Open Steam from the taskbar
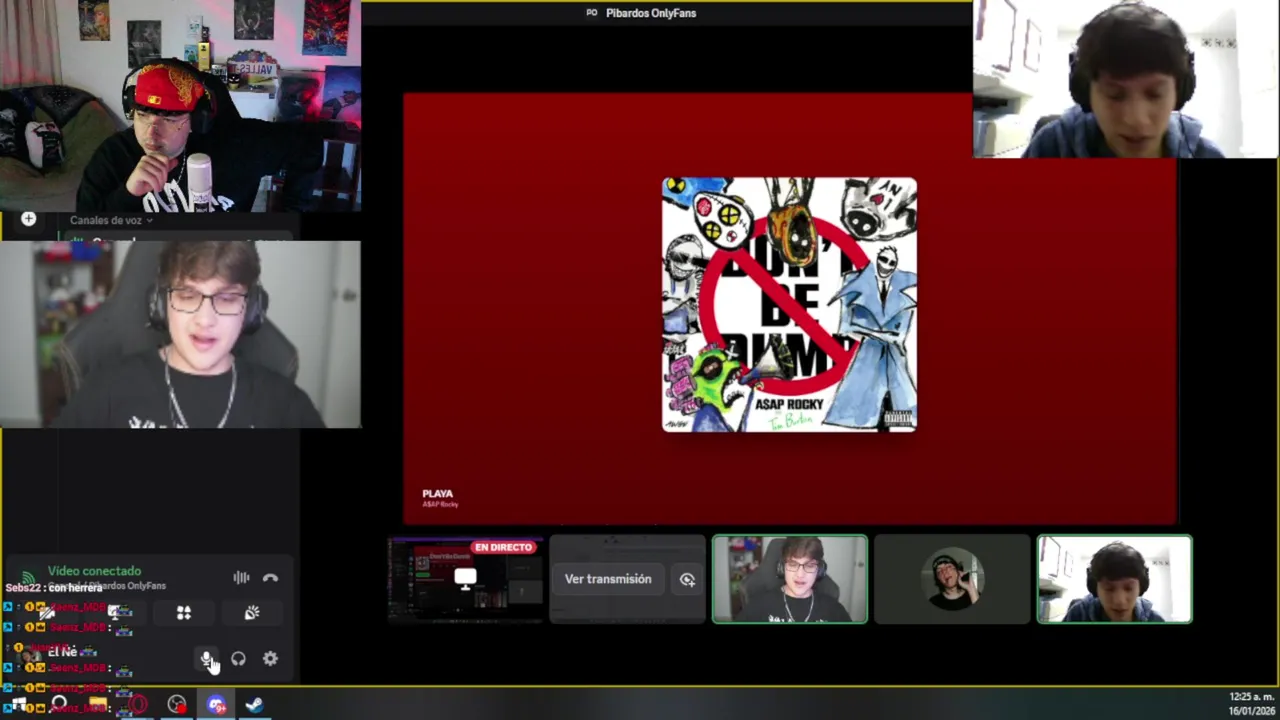Image resolution: width=1280 pixels, height=720 pixels. click(x=254, y=705)
